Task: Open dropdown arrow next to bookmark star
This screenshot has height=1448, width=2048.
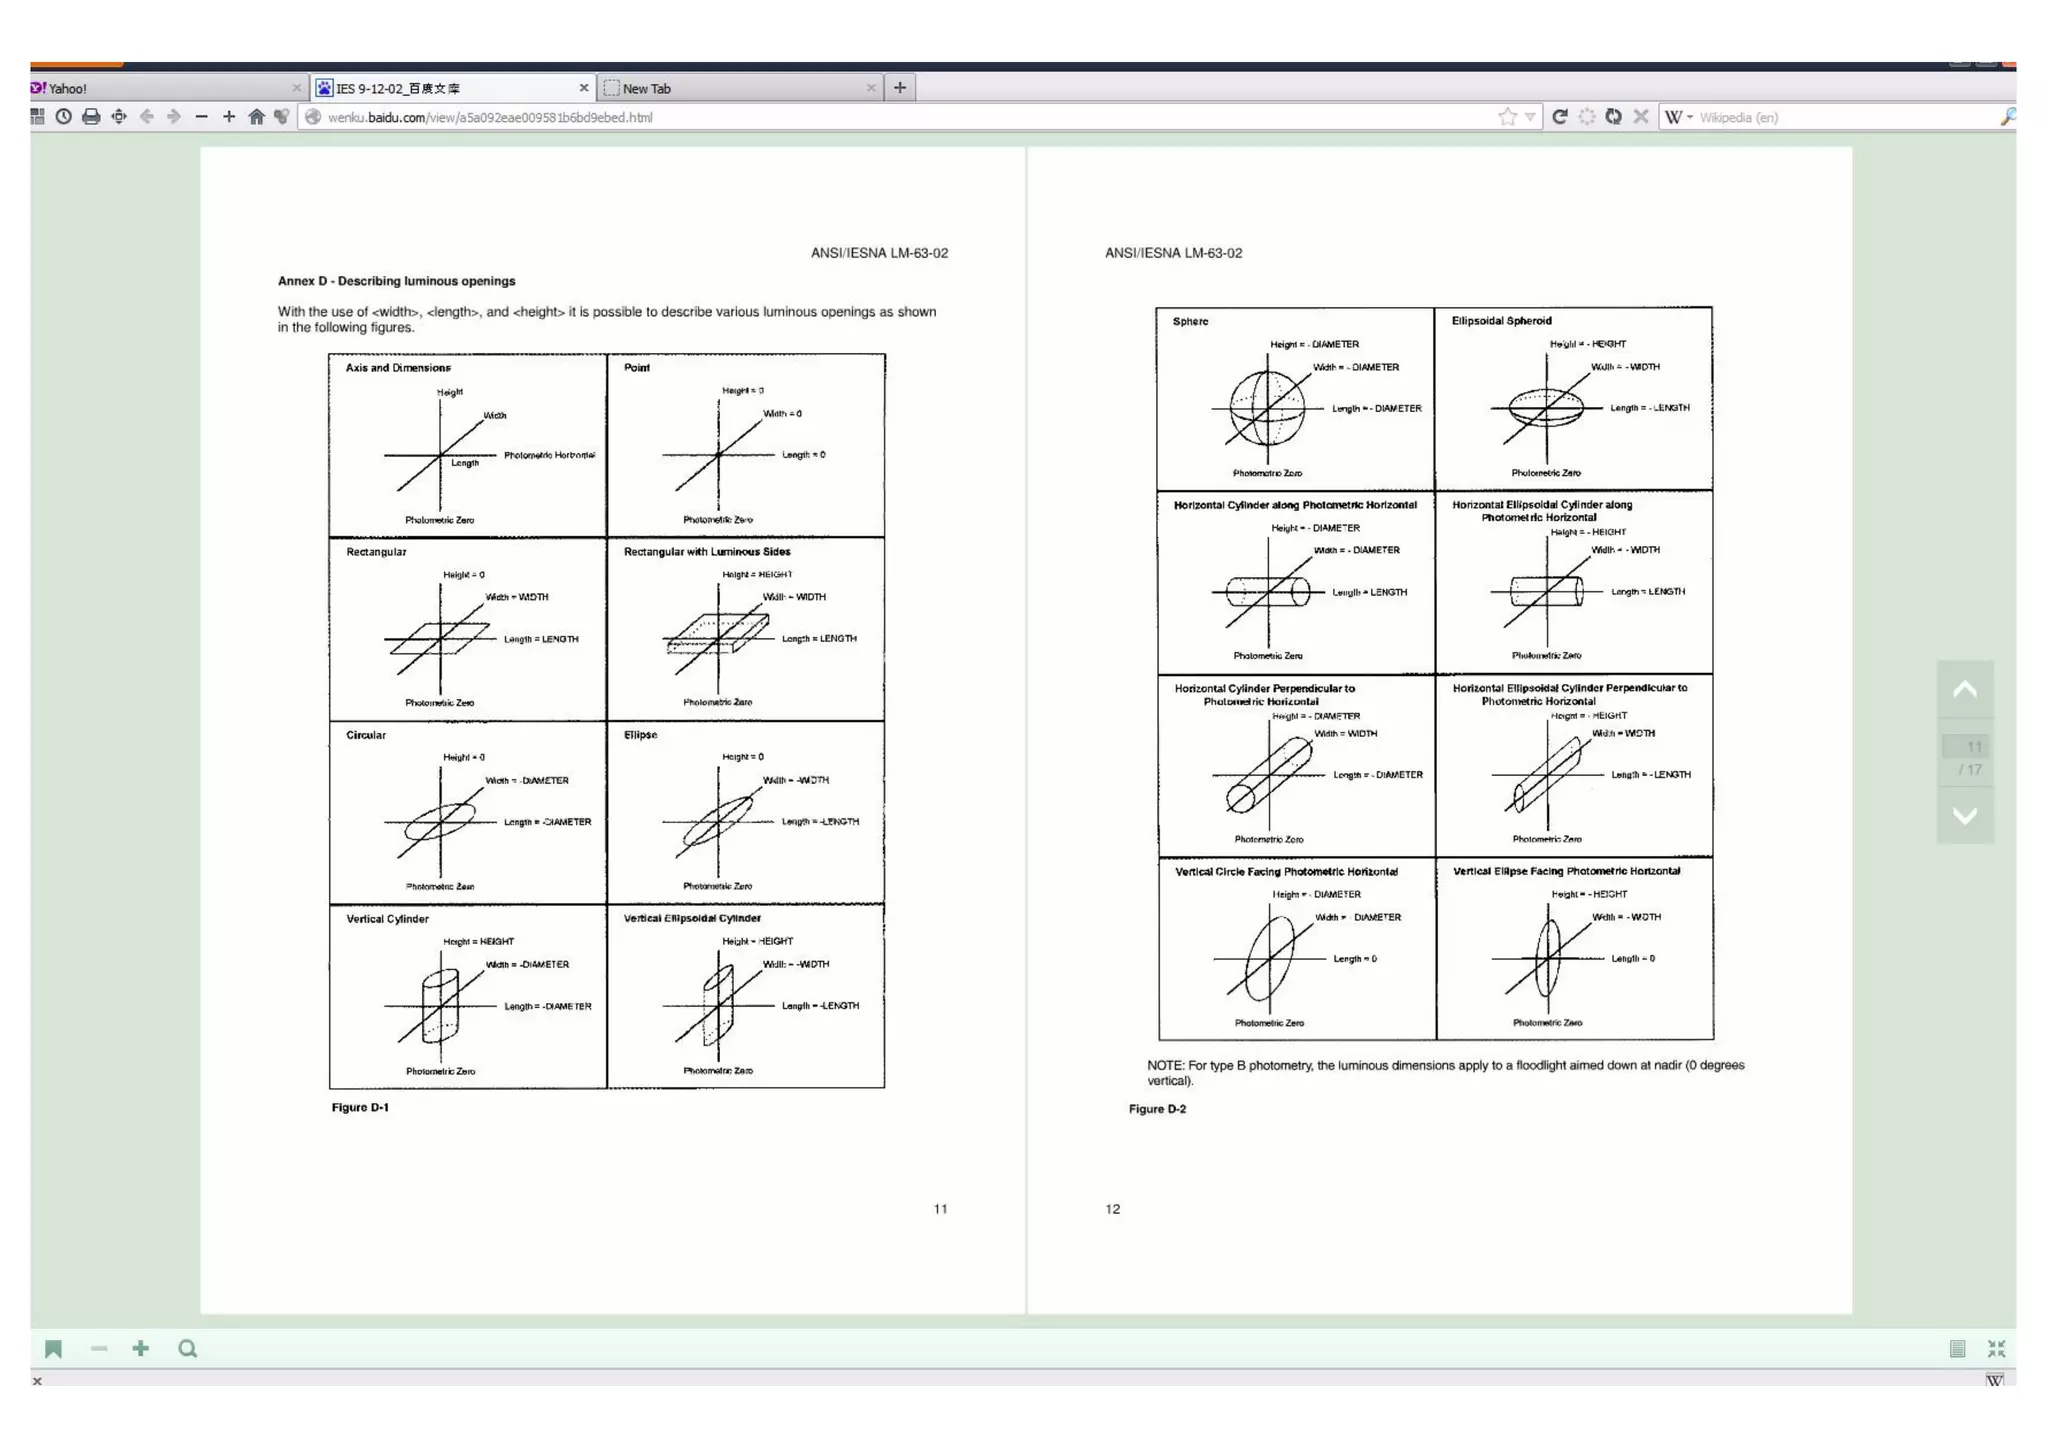Action: pos(1530,117)
